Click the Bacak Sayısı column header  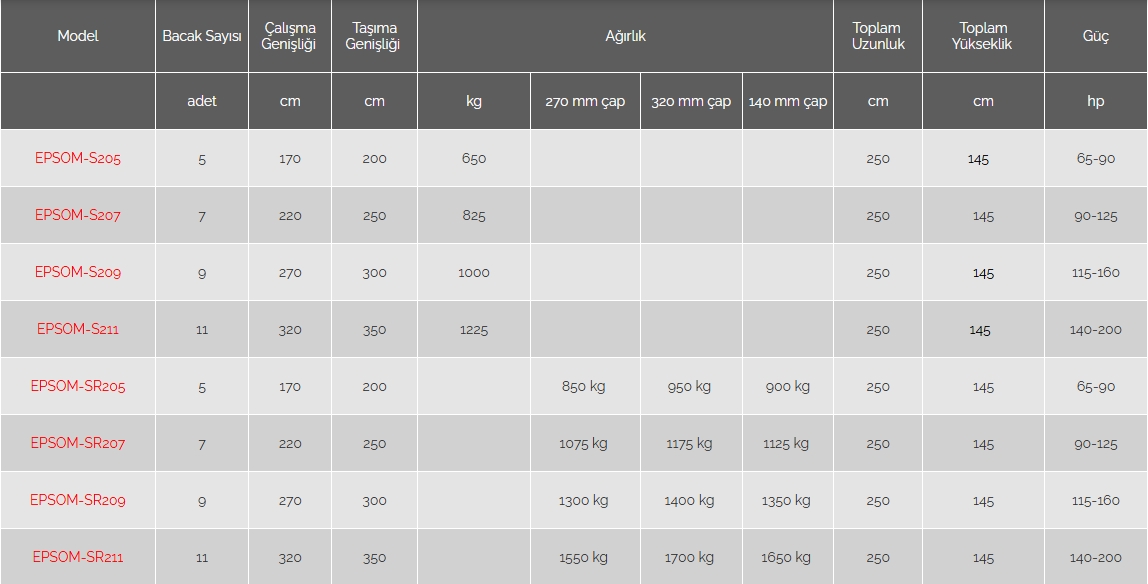[202, 36]
